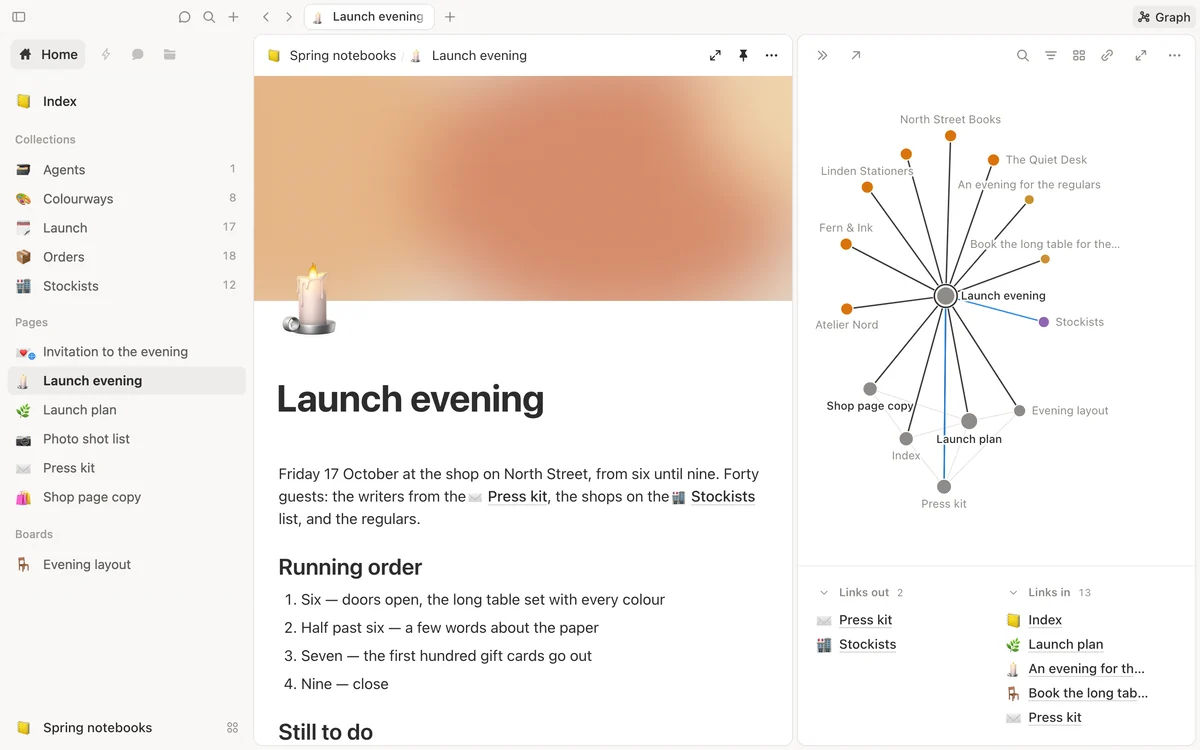Viewport: 1200px width, 750px height.
Task: Toggle the left sidebar panel icon
Action: 19,17
